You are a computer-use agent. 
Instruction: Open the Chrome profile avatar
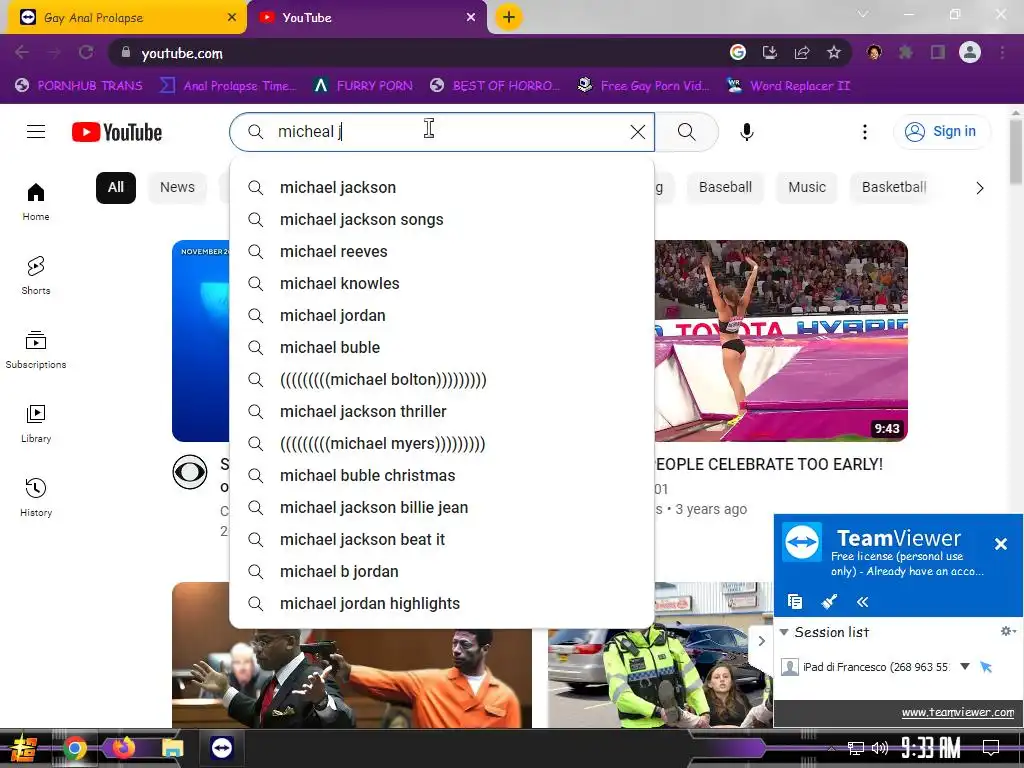[x=970, y=52]
